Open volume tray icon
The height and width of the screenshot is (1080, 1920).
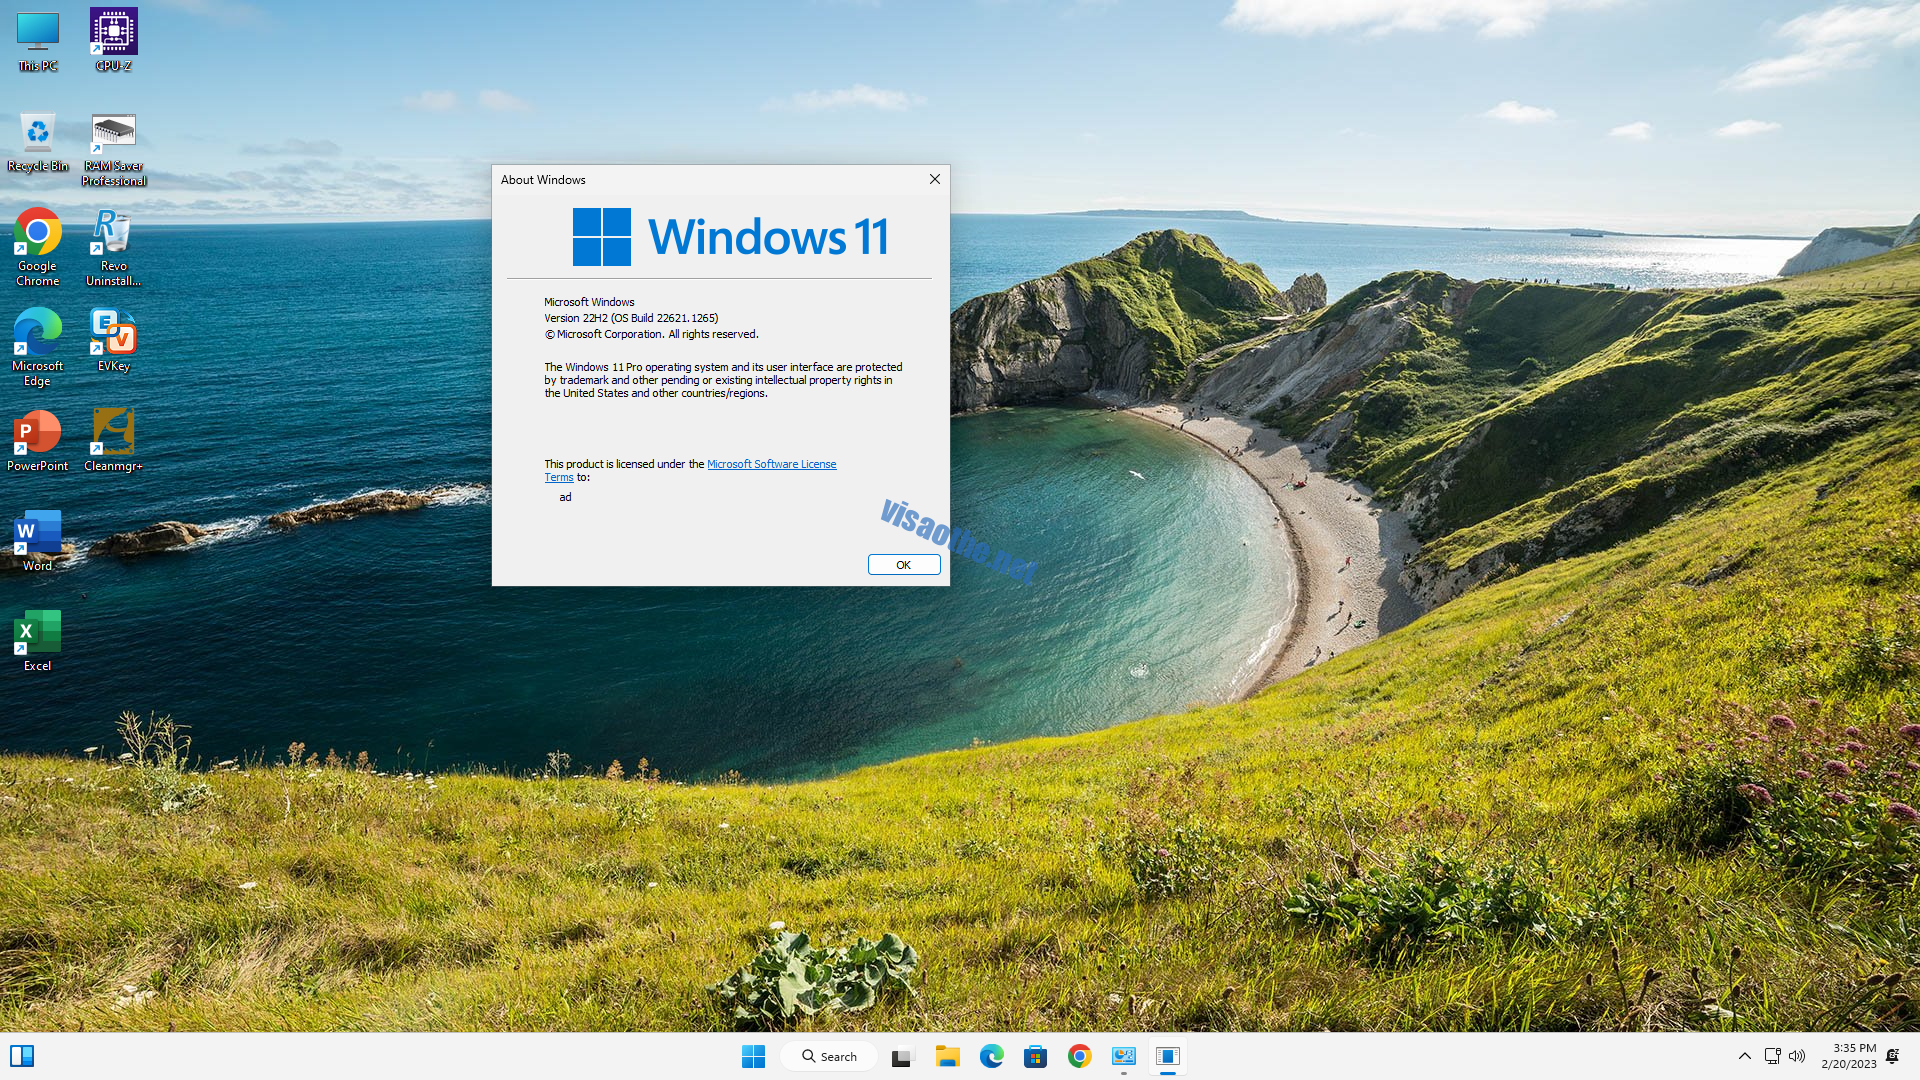(1797, 1056)
